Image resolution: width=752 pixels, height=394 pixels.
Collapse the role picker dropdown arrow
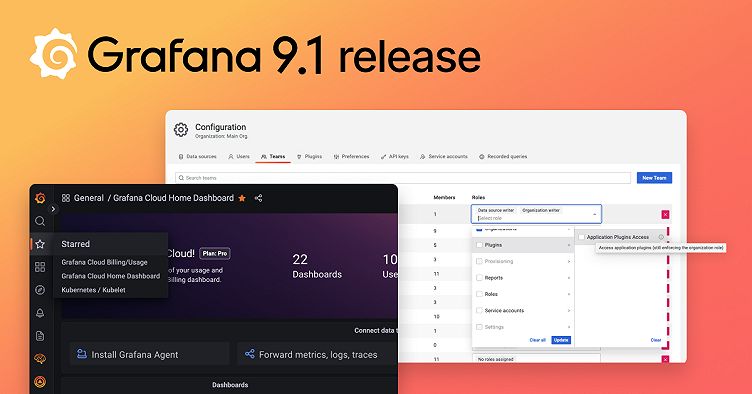[595, 214]
